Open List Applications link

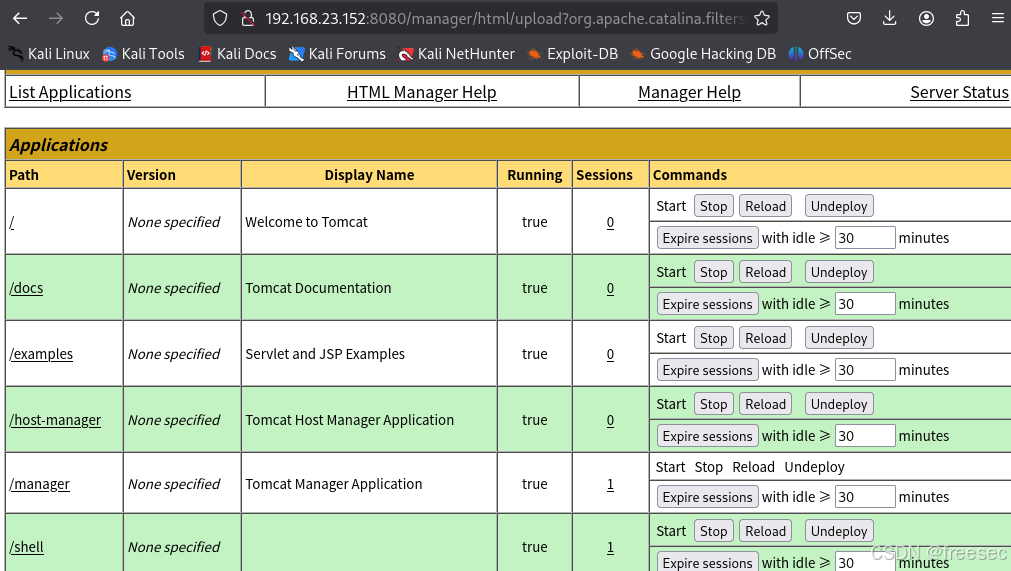(x=70, y=92)
